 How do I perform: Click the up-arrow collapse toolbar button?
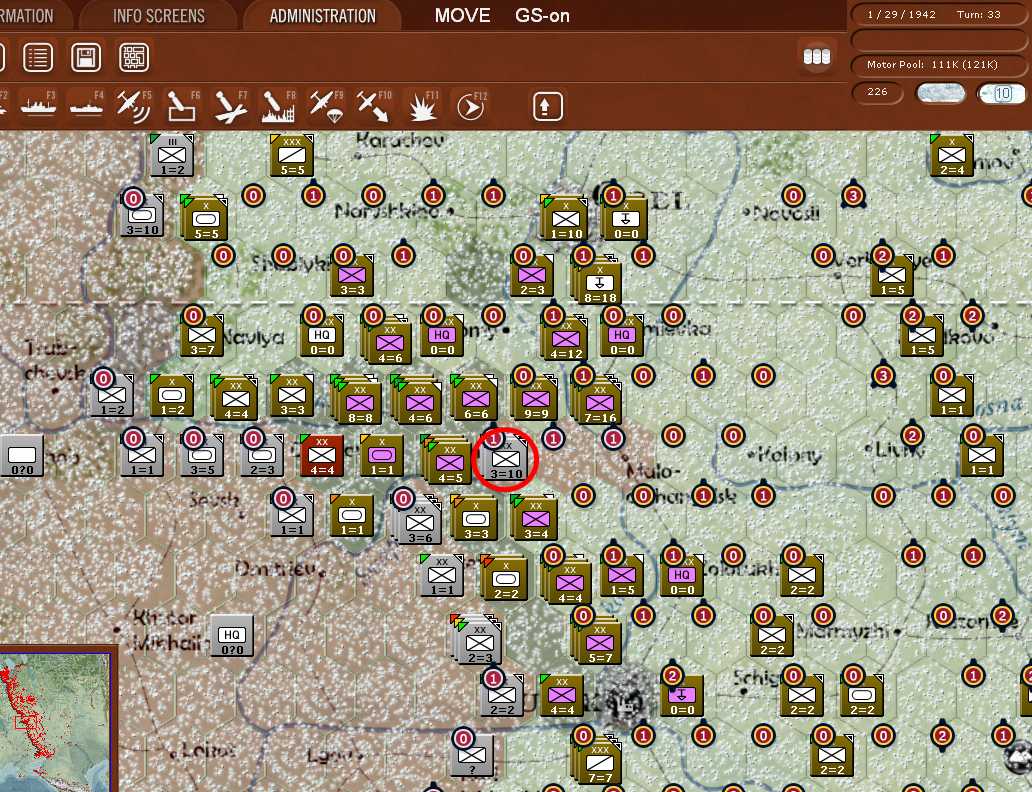[x=548, y=107]
